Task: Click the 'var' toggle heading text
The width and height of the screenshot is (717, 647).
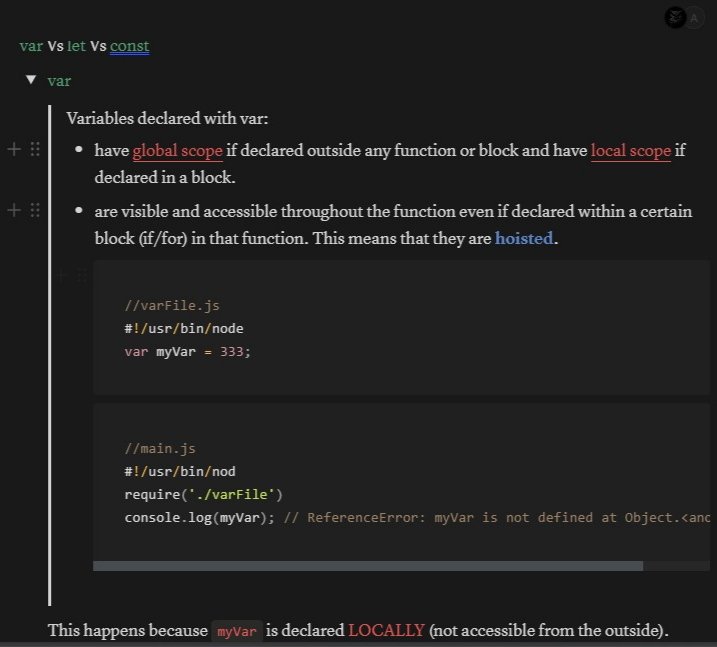Action: point(59,81)
